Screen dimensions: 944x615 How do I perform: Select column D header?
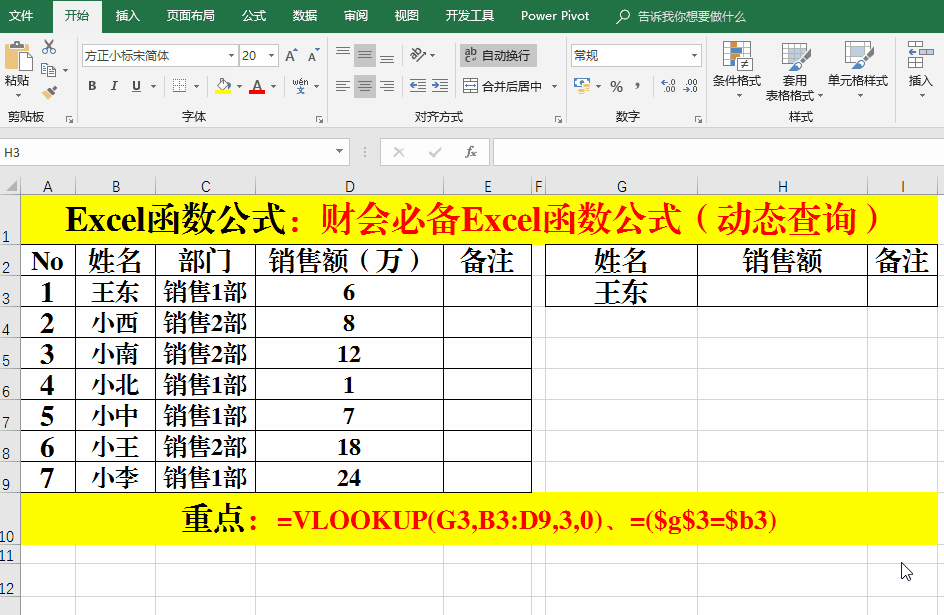click(x=350, y=187)
